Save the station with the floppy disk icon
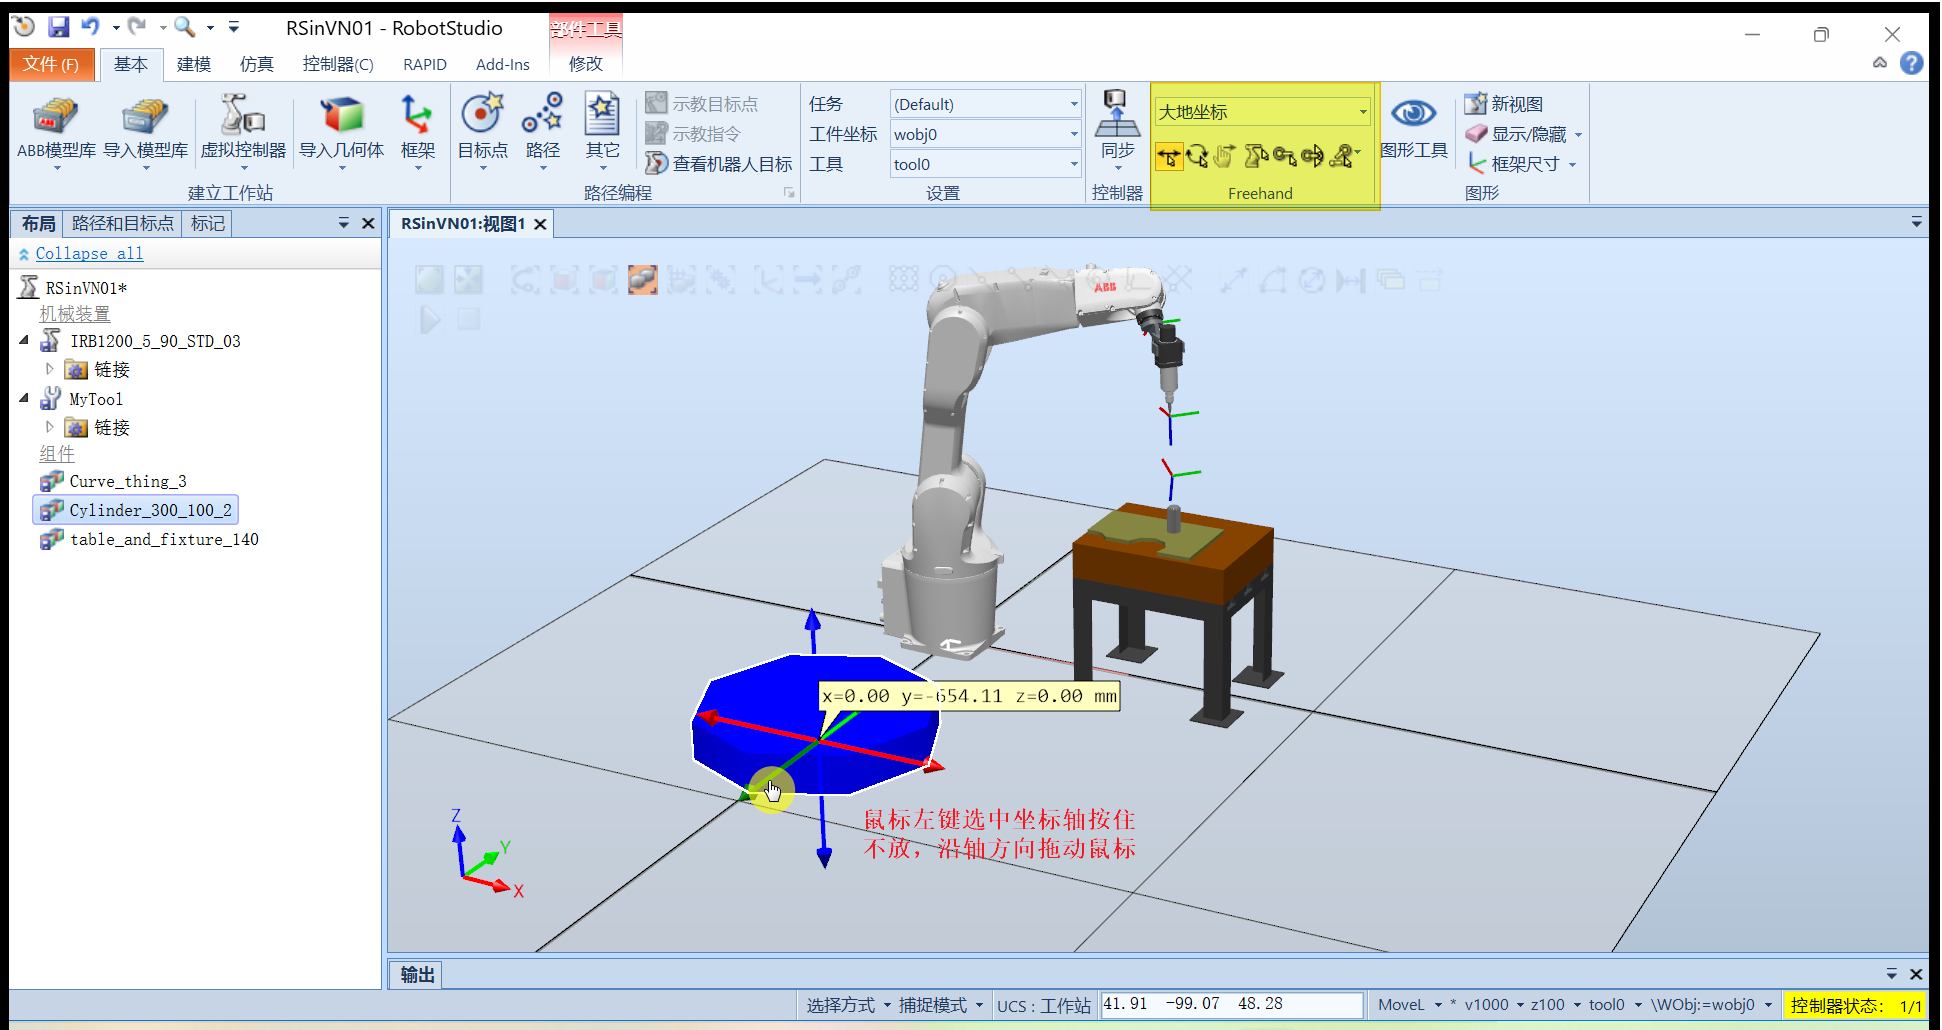Image resolution: width=1942 pixels, height=1030 pixels. [x=58, y=27]
